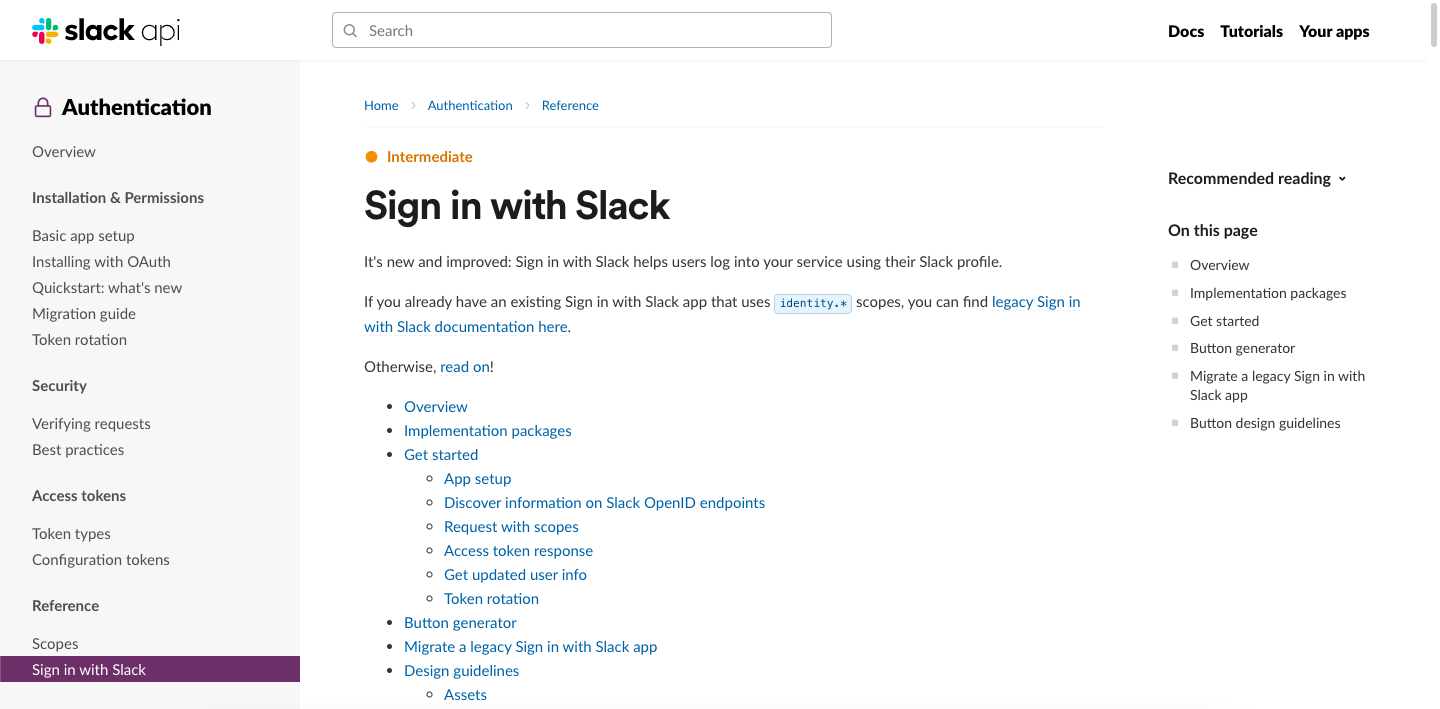The width and height of the screenshot is (1440, 709).
Task: Click the Search input field
Action: (x=590, y=31)
